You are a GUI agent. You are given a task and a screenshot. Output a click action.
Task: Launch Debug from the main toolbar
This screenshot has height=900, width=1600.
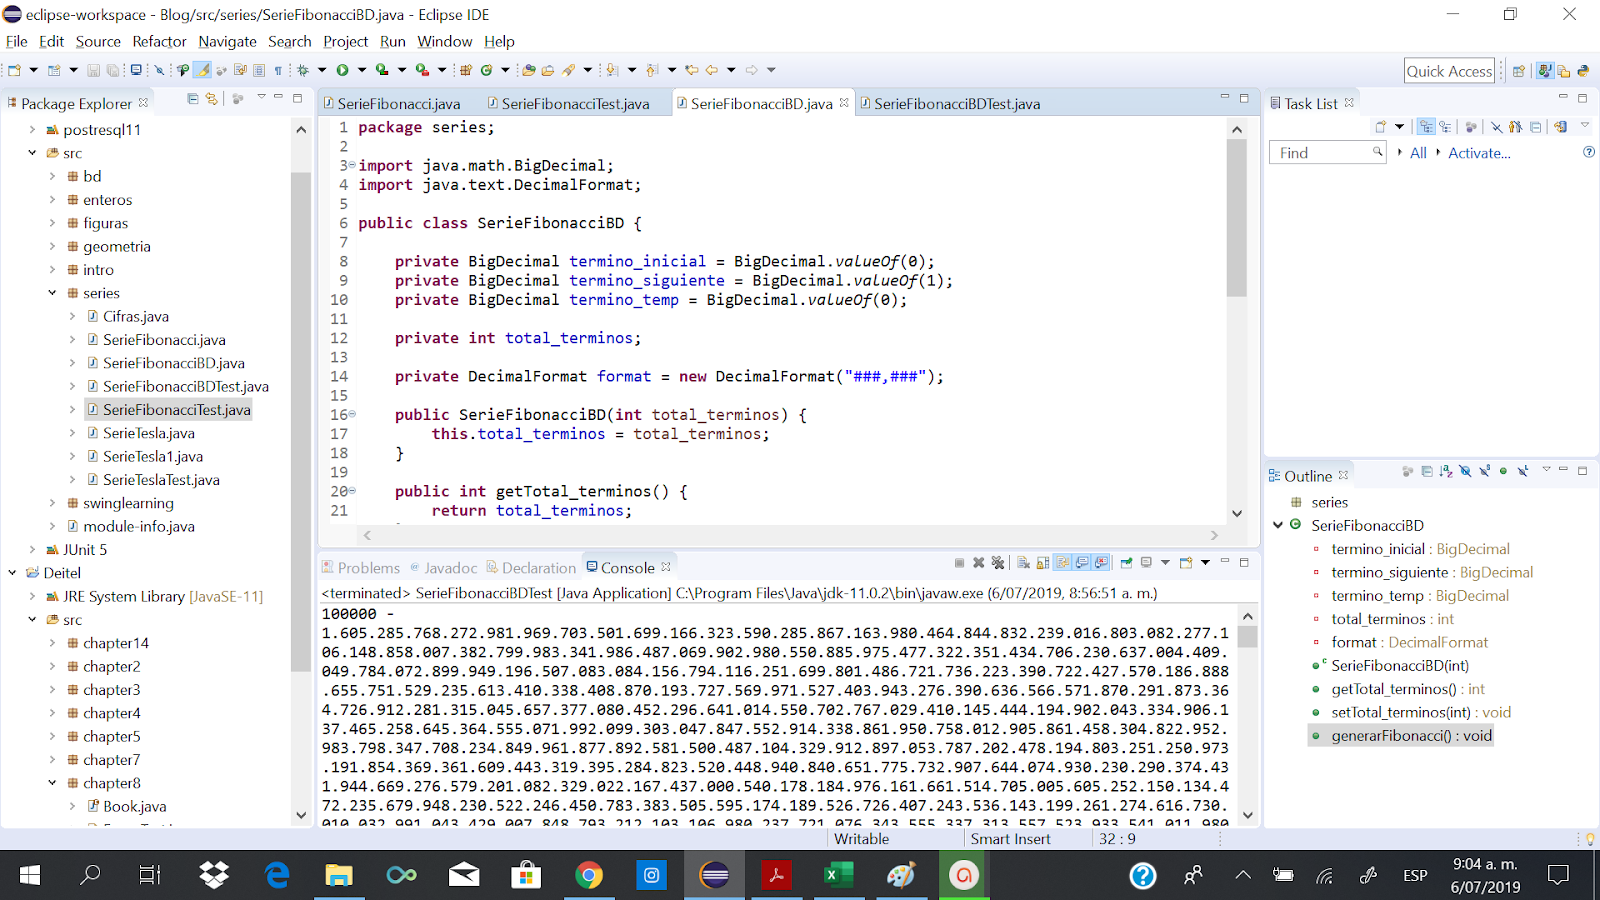click(x=303, y=69)
